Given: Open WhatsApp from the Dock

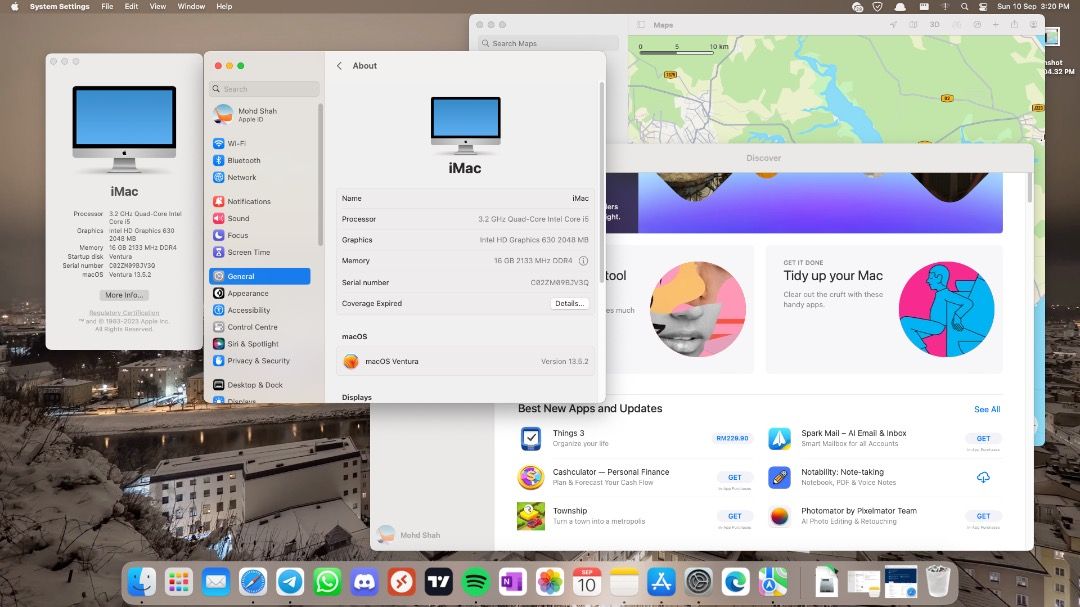Looking at the screenshot, I should point(327,582).
